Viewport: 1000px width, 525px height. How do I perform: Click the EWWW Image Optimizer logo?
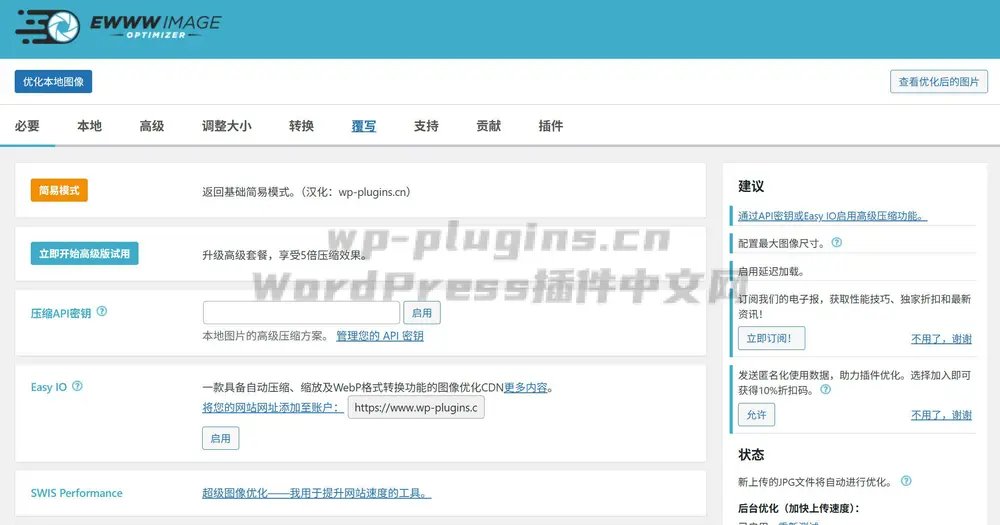[118, 26]
